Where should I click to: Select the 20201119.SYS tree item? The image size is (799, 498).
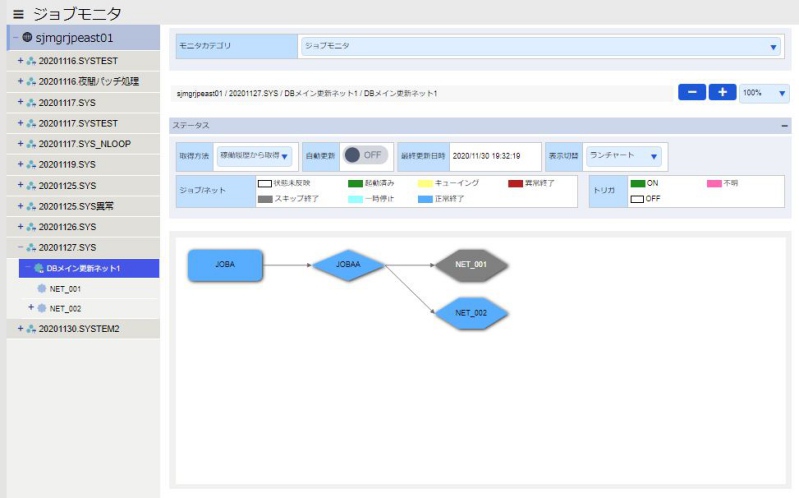coord(84,165)
